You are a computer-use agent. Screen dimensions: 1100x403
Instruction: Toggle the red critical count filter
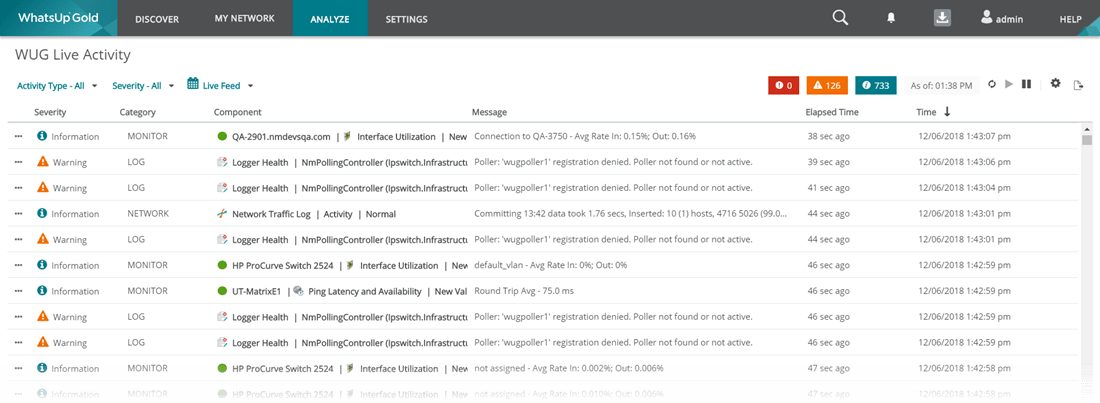coord(784,86)
